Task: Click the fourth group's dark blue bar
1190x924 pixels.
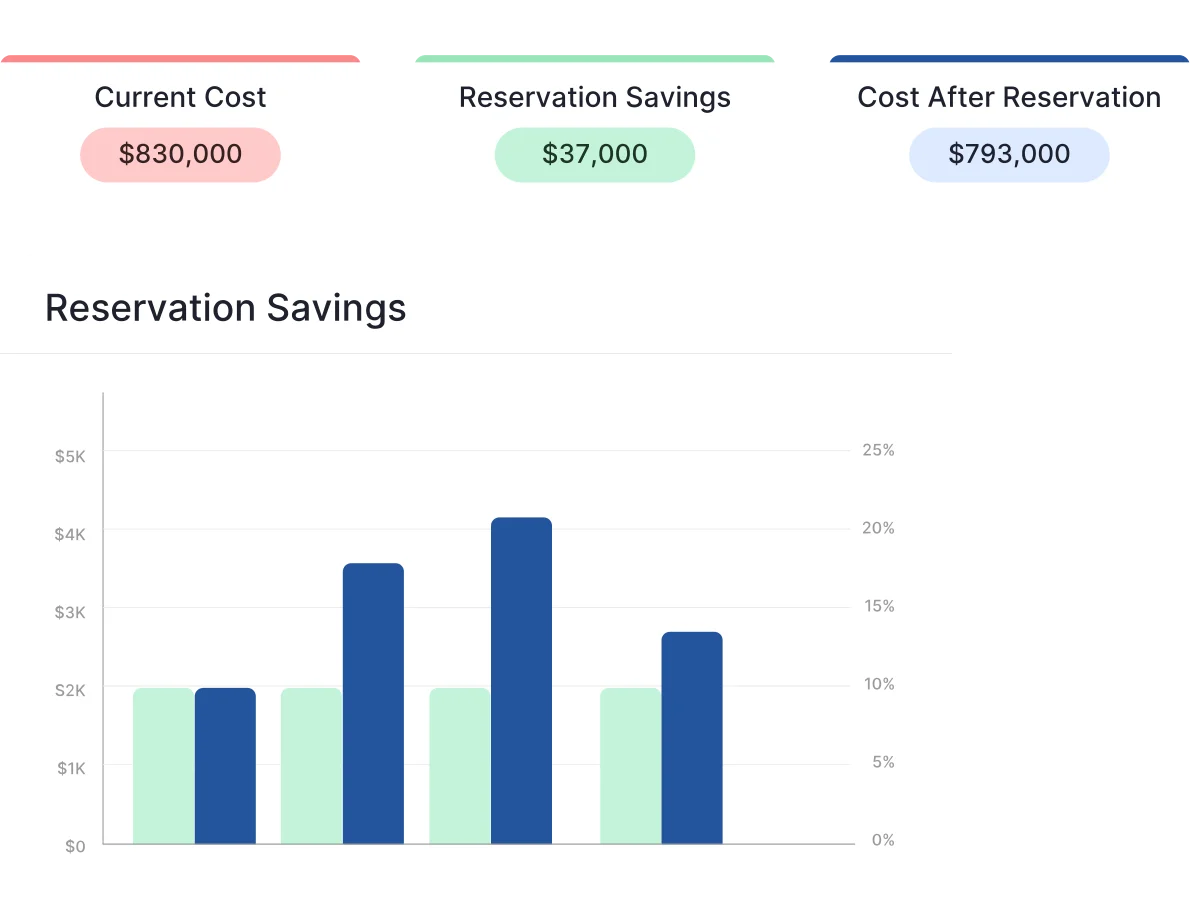Action: point(691,738)
